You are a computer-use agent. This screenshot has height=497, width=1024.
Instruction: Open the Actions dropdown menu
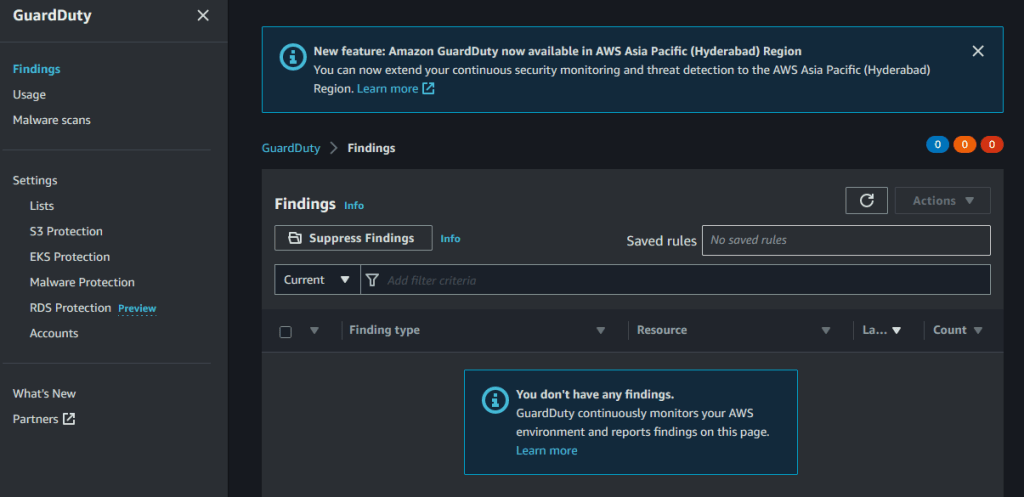(942, 201)
